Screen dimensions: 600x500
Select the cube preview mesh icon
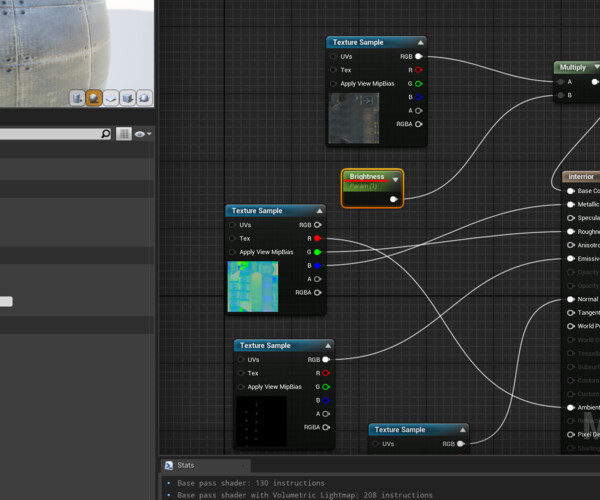click(127, 98)
